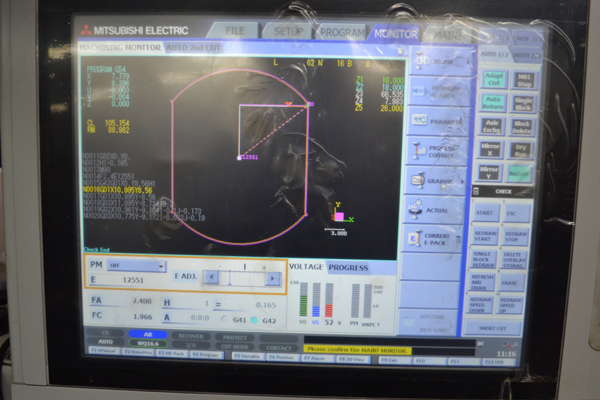Click REDRAW SPEED UP
Image resolution: width=600 pixels, height=400 pixels.
pos(511,305)
